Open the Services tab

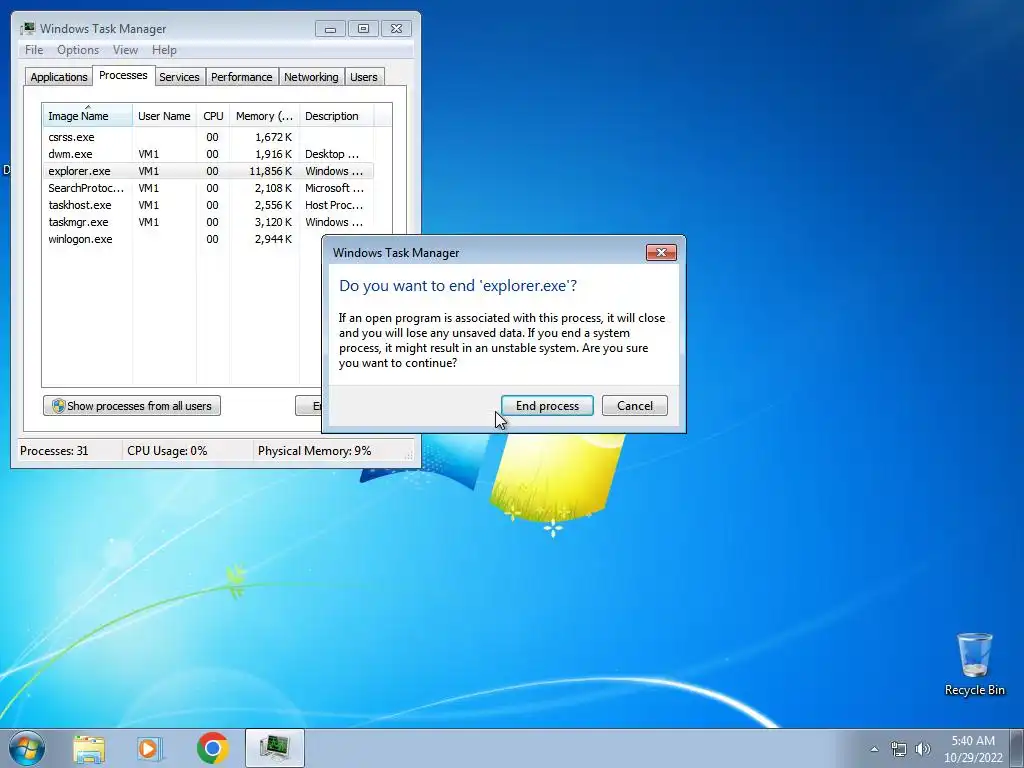179,77
